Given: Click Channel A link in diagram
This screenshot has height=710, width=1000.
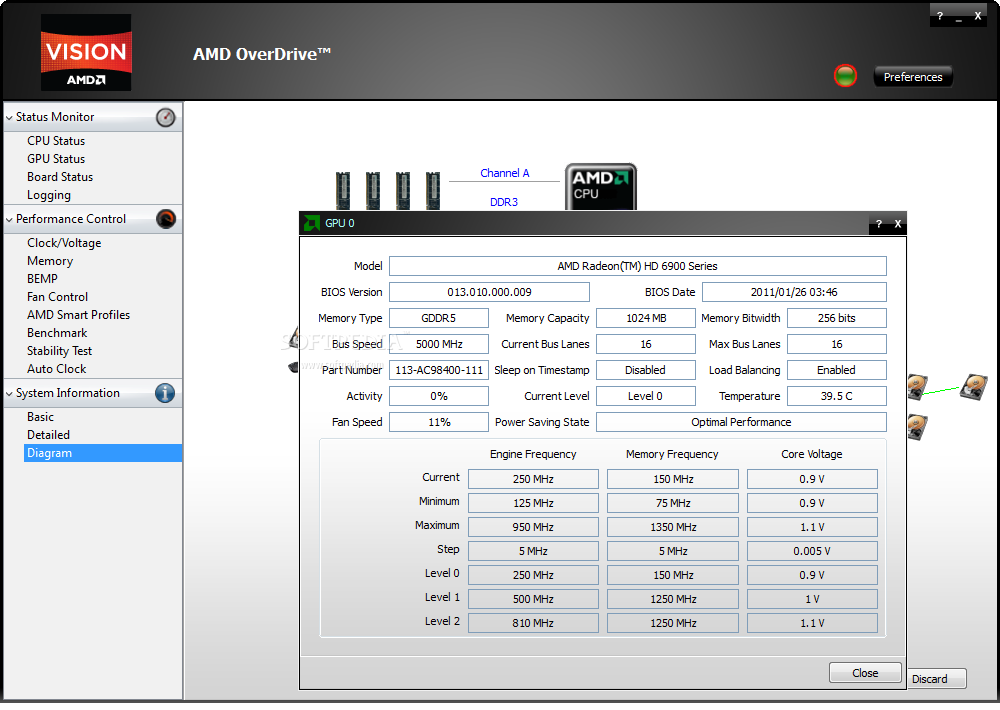Looking at the screenshot, I should pos(504,173).
